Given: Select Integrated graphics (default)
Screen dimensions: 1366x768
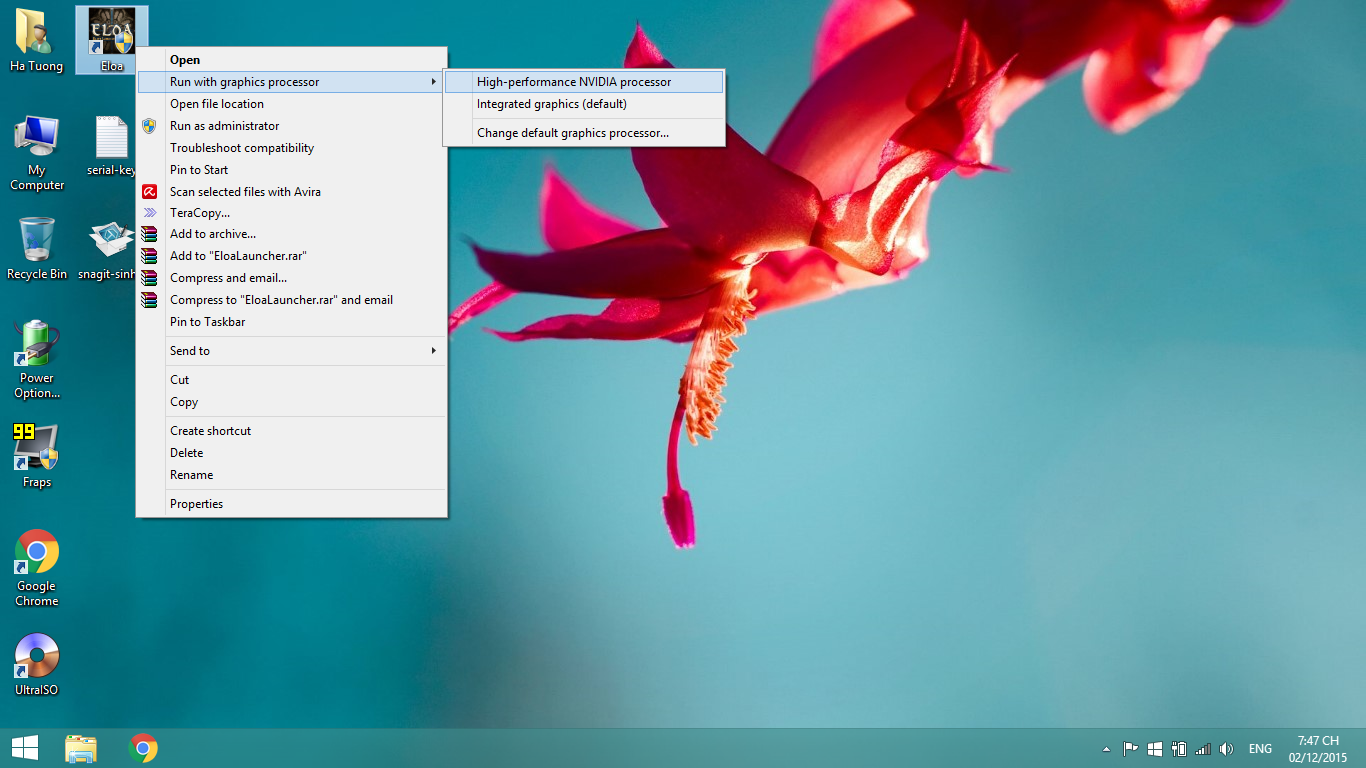Looking at the screenshot, I should [584, 104].
